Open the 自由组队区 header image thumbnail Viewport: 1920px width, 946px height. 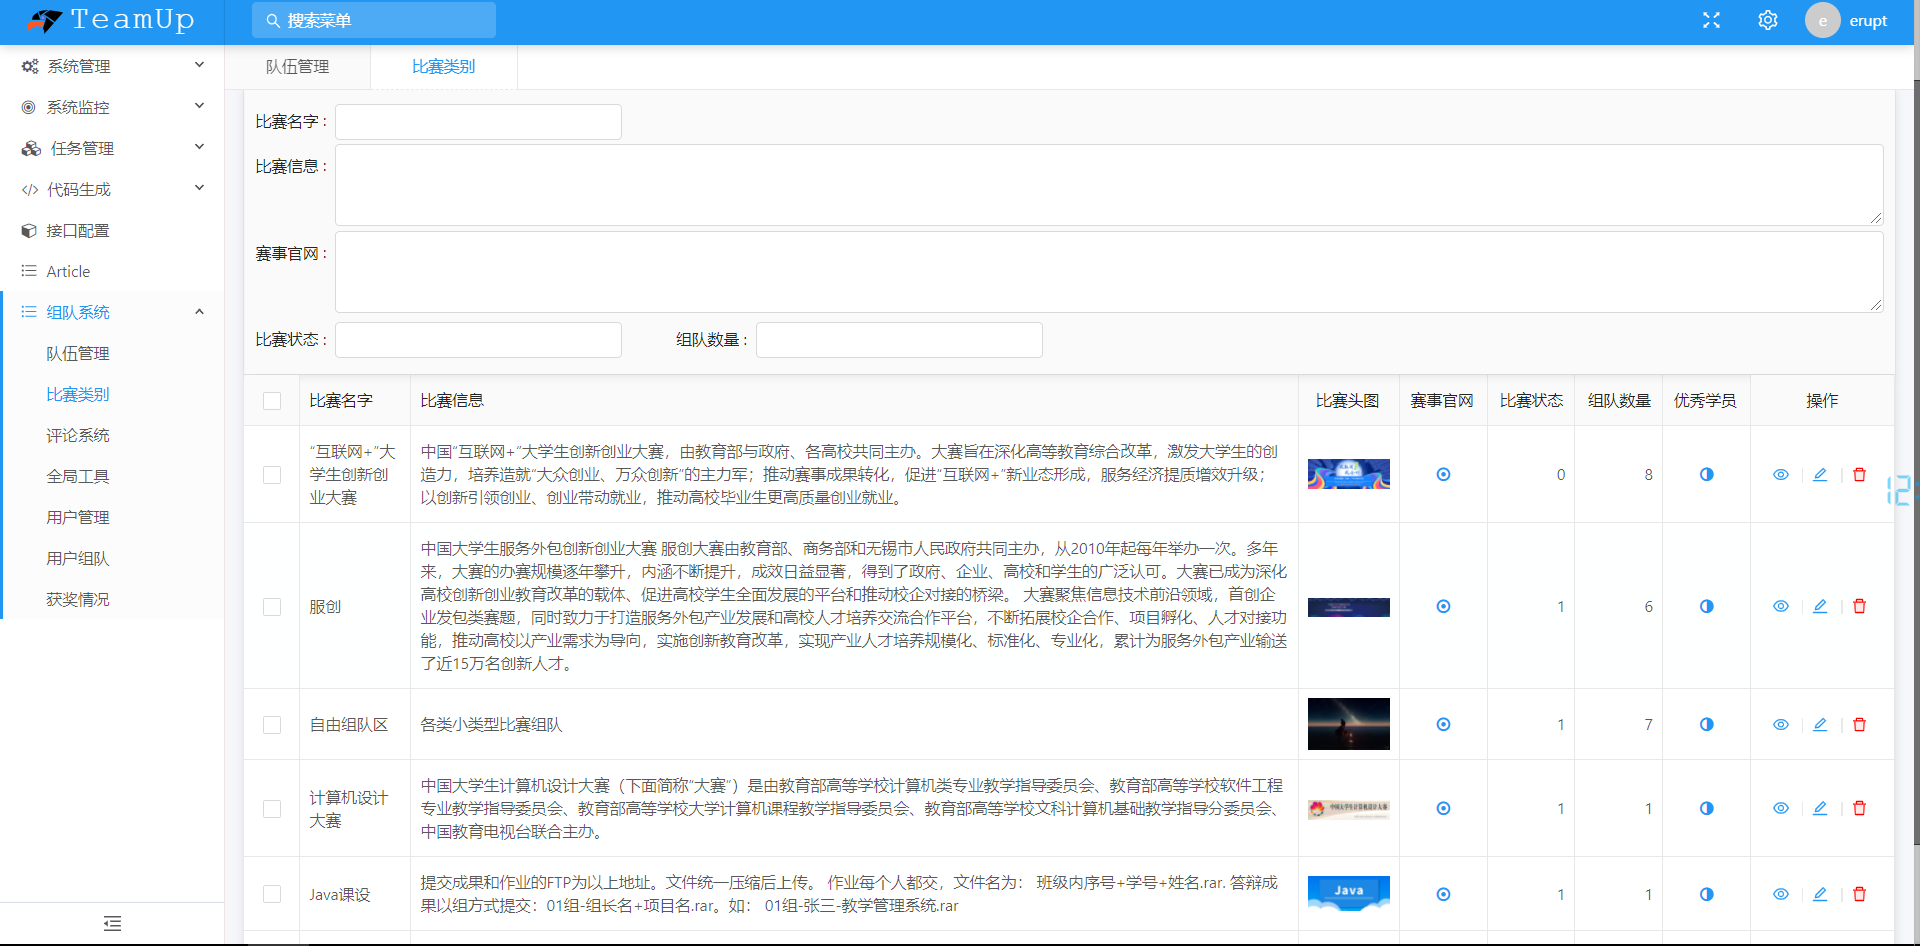point(1348,724)
